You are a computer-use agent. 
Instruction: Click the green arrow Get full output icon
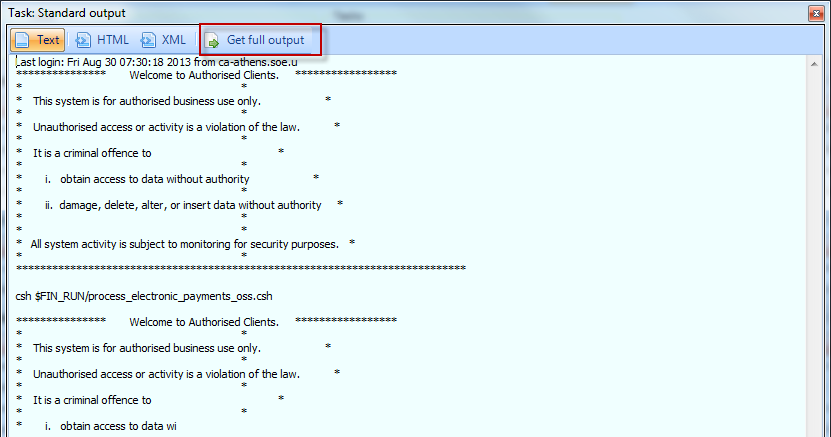[212, 40]
